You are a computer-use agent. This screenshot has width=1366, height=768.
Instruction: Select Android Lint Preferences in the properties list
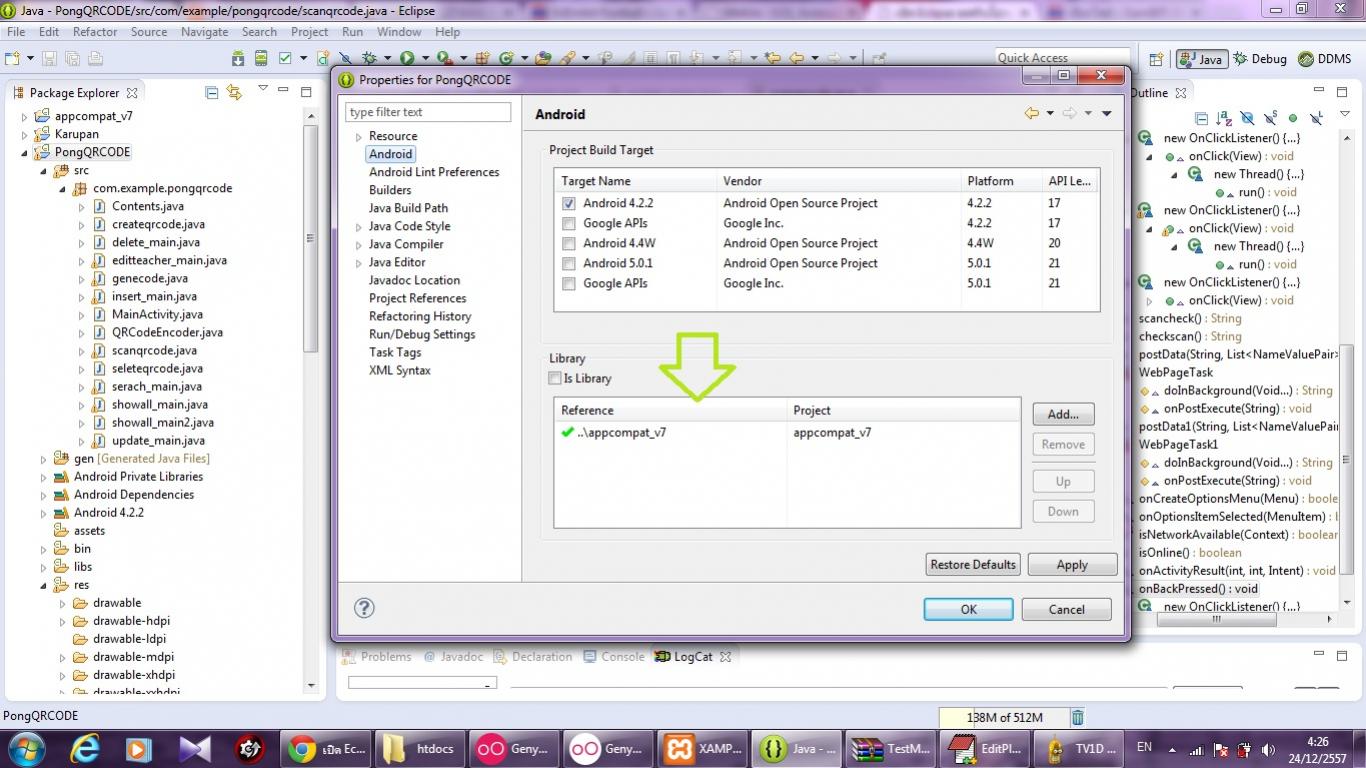[x=434, y=172]
